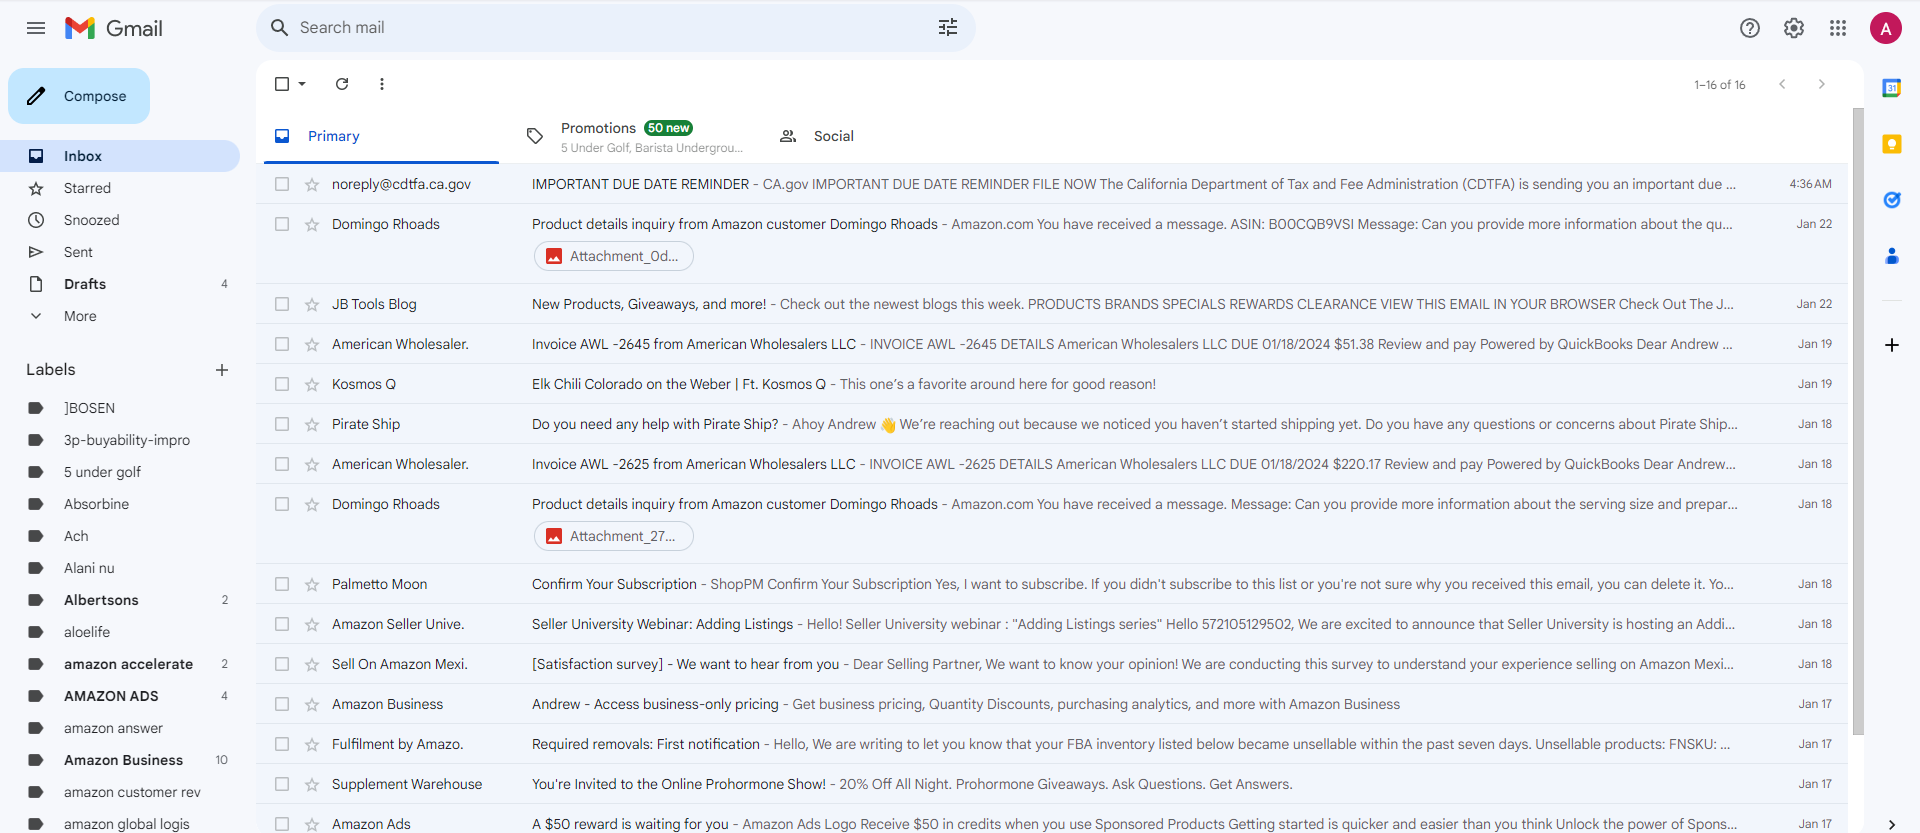Go to the newer messages page arrow
This screenshot has width=1920, height=833.
coord(1782,84)
